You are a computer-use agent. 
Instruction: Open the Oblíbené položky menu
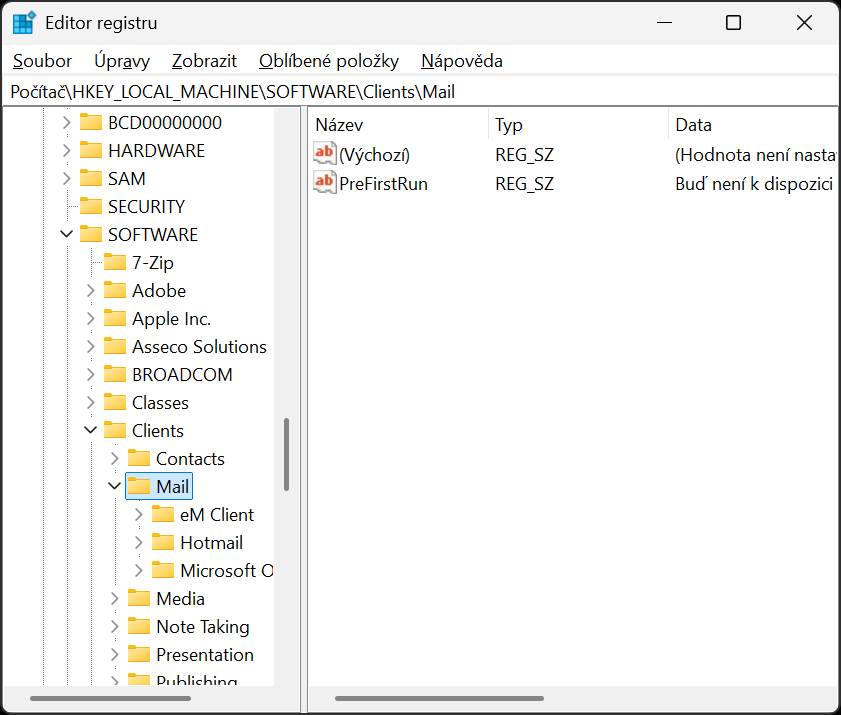[x=328, y=61]
